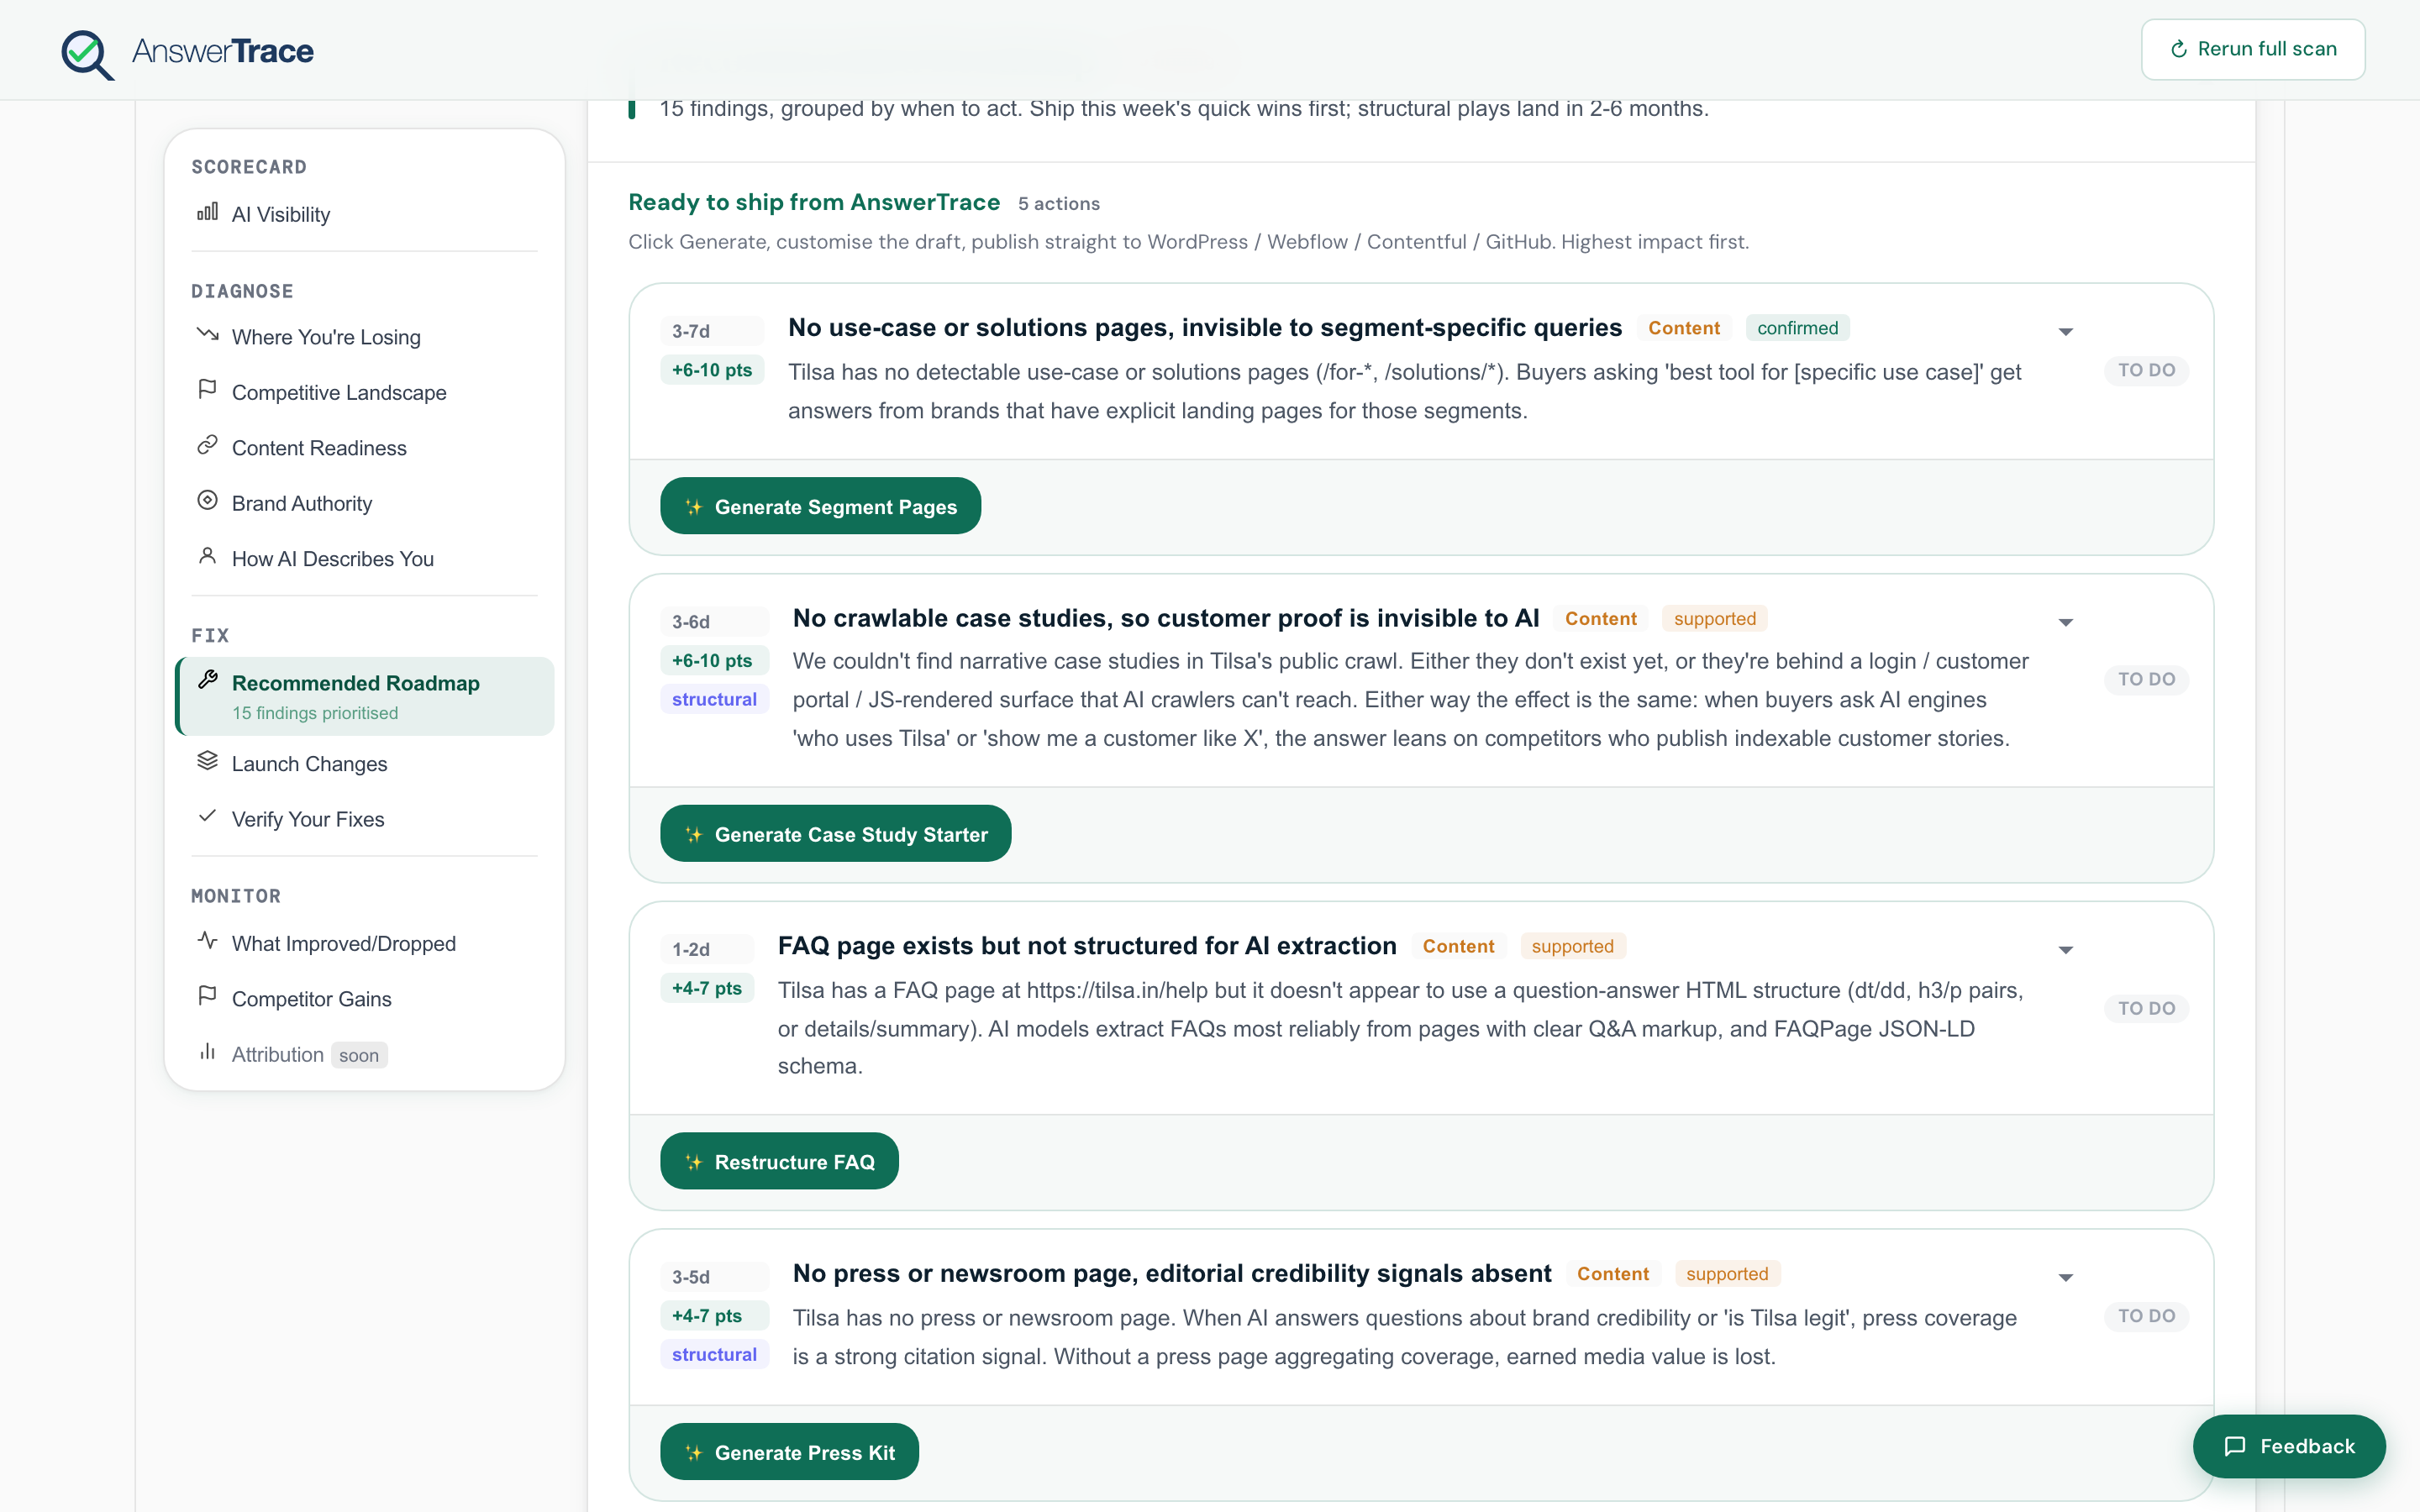
Task: Click Generate Segment Pages button
Action: click(x=820, y=507)
